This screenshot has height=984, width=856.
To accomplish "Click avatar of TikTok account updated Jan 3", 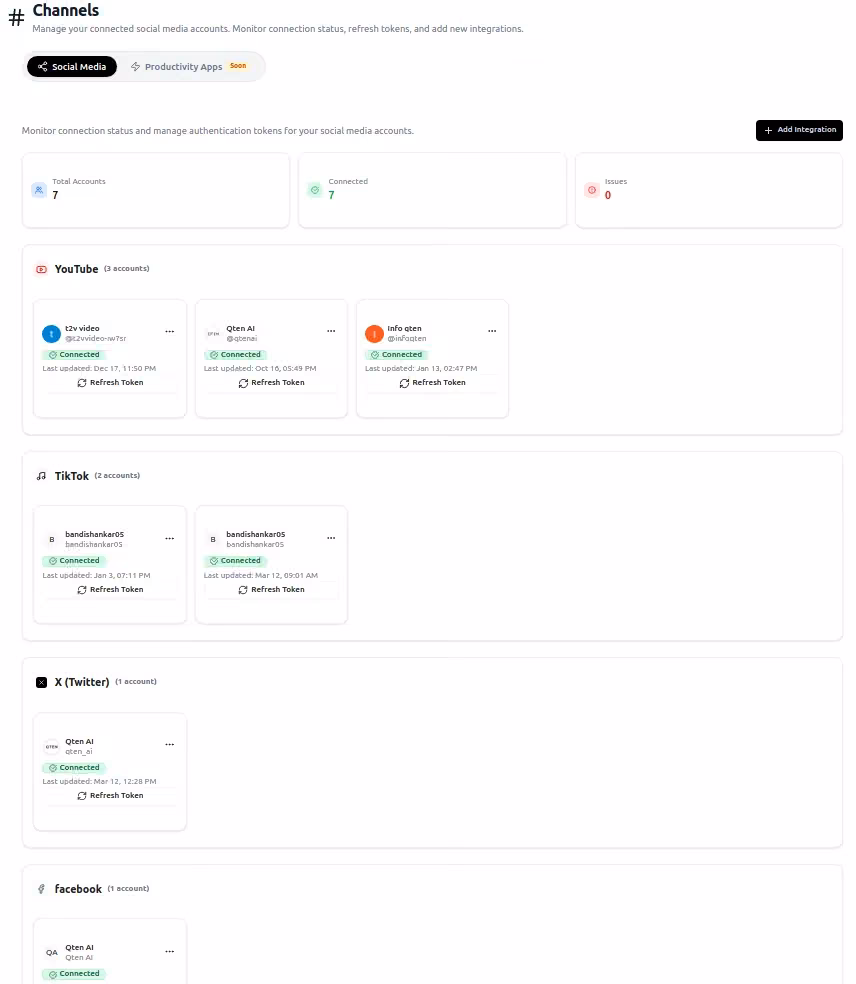I will (51, 540).
